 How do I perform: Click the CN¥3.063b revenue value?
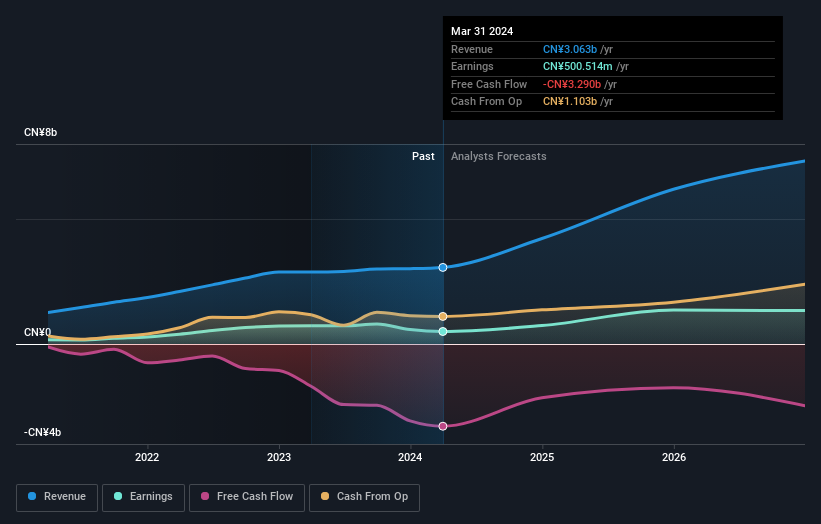click(x=570, y=49)
